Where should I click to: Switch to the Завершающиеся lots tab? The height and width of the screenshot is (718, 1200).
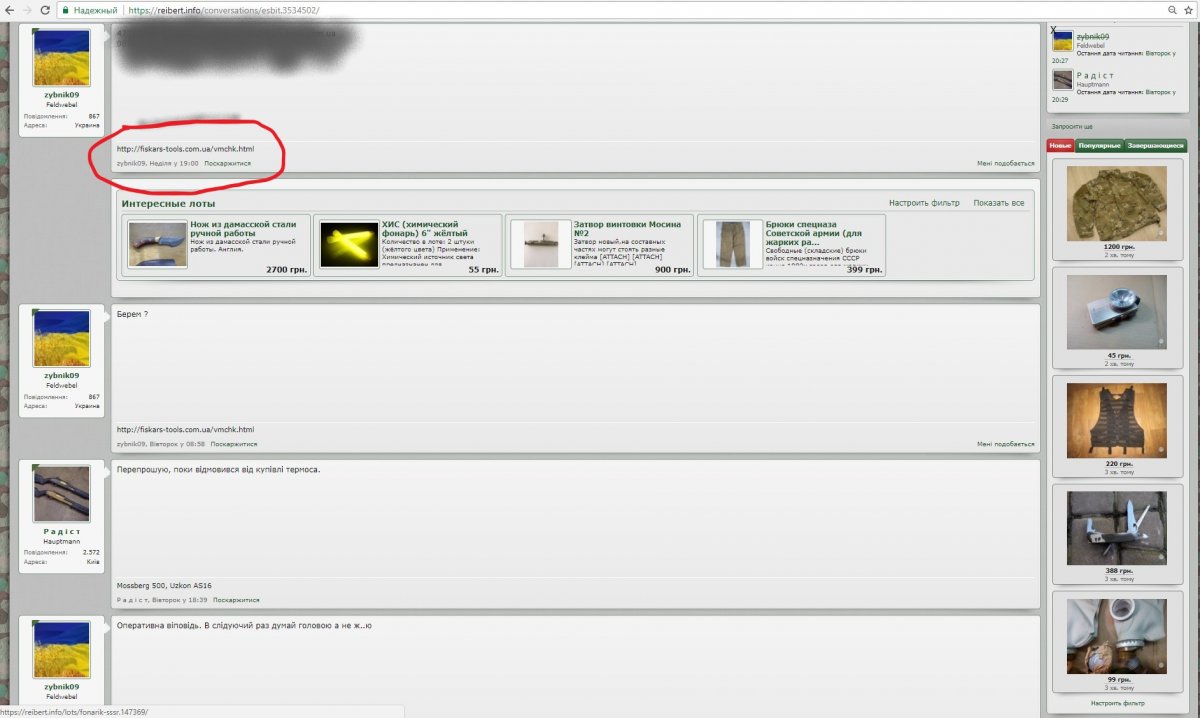(1156, 146)
